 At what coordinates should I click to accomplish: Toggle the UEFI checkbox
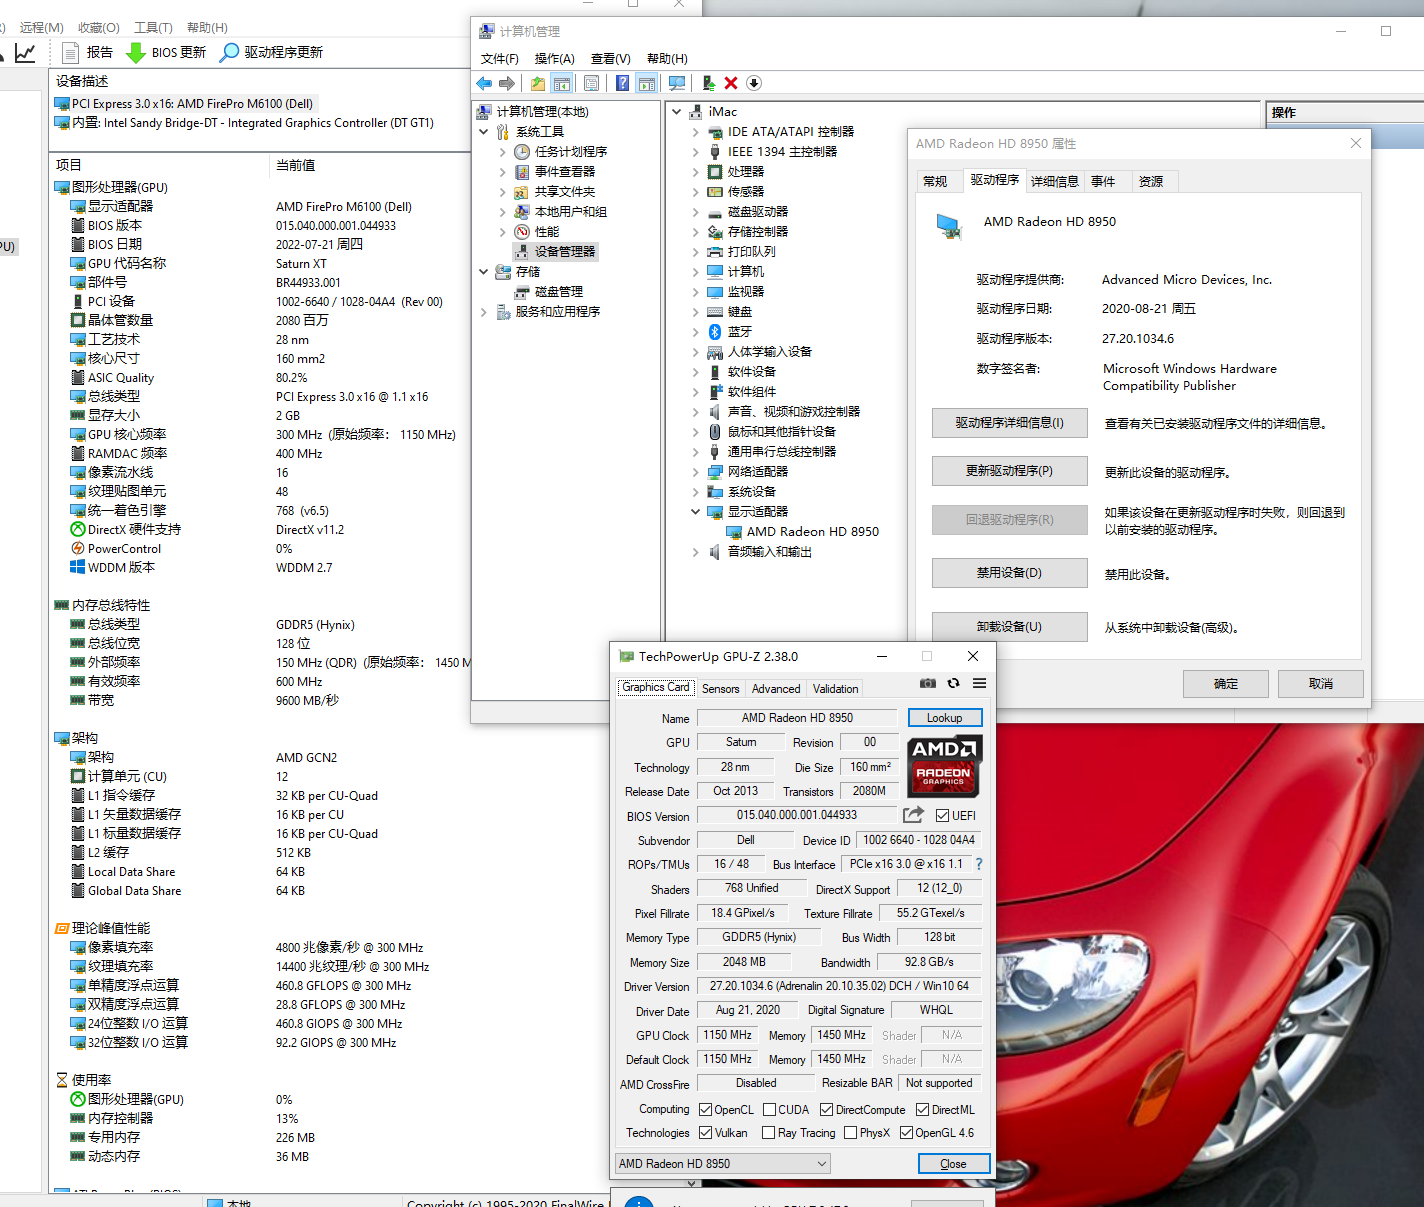click(942, 815)
